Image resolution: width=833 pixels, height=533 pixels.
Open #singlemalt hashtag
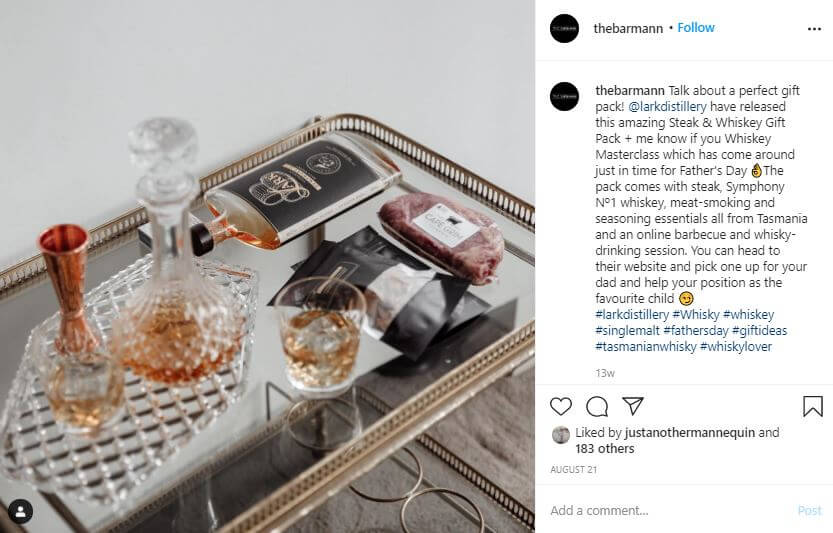coord(627,330)
